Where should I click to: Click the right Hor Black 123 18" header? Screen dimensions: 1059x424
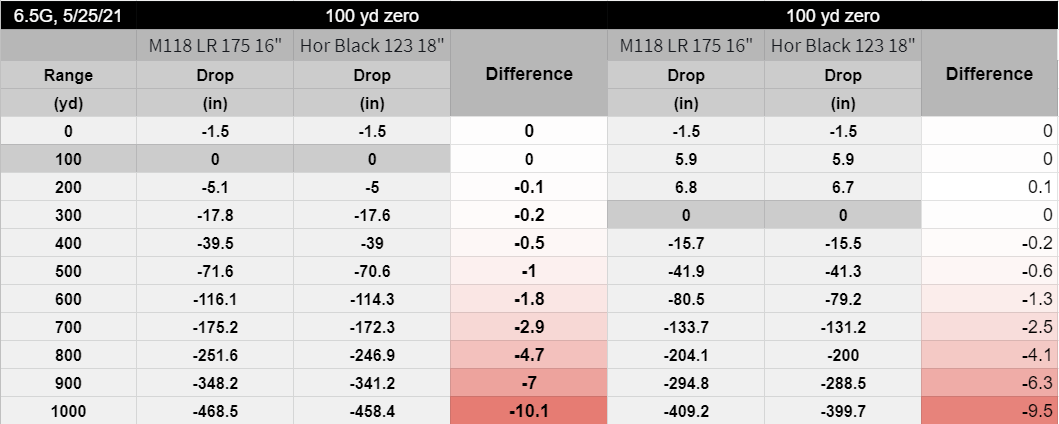(x=843, y=46)
